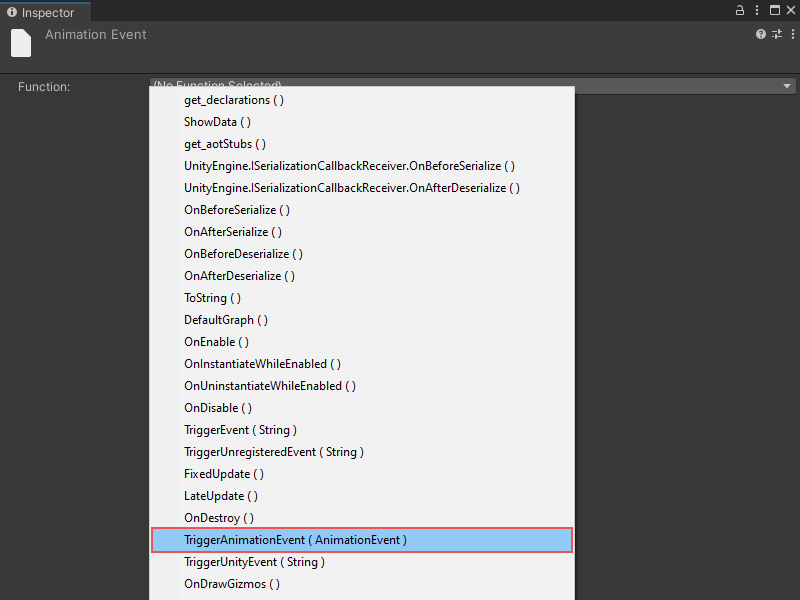This screenshot has height=600, width=800.
Task: Collapse the Function dropdown arrow
Action: (788, 86)
